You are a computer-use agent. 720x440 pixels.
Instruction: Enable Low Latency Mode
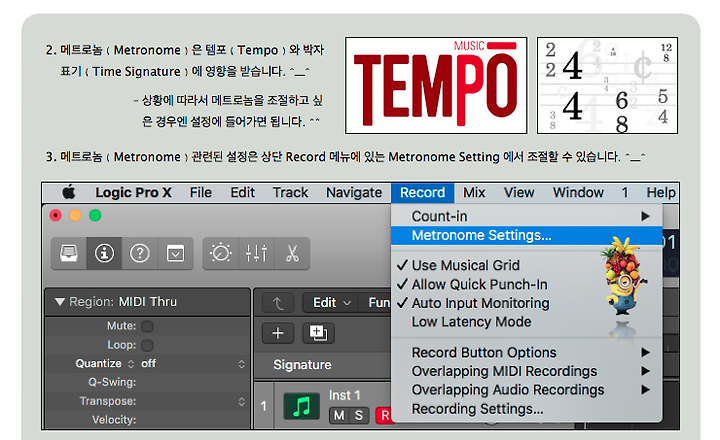[x=527, y=322]
